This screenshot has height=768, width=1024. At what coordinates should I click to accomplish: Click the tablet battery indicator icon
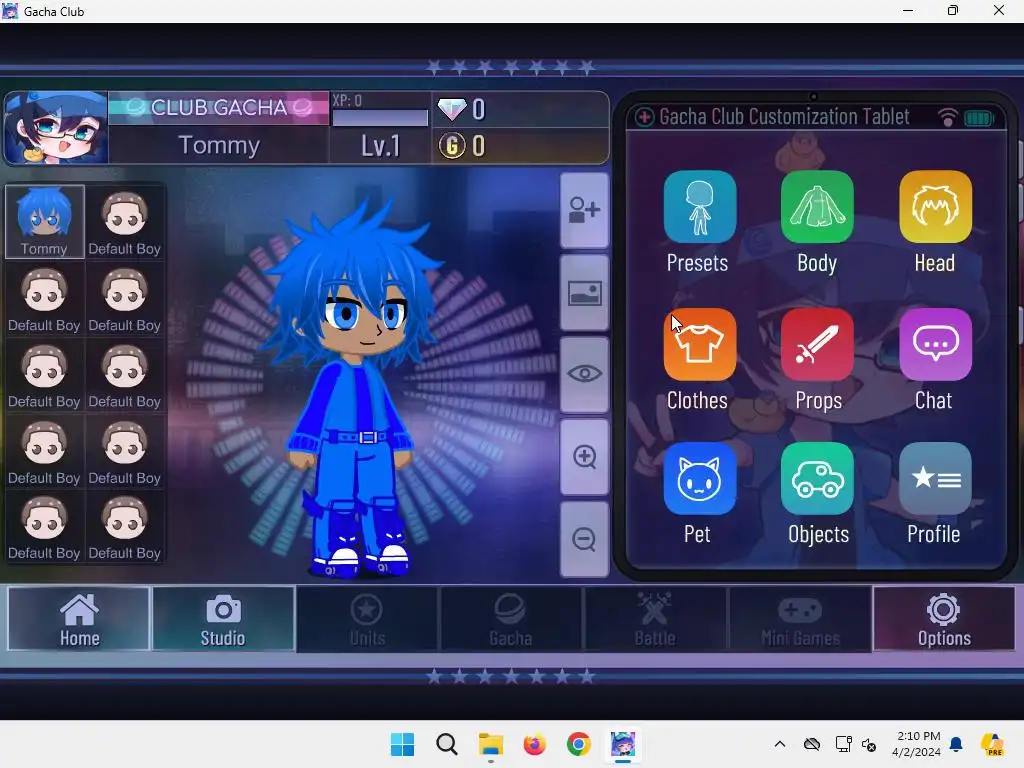[x=978, y=118]
